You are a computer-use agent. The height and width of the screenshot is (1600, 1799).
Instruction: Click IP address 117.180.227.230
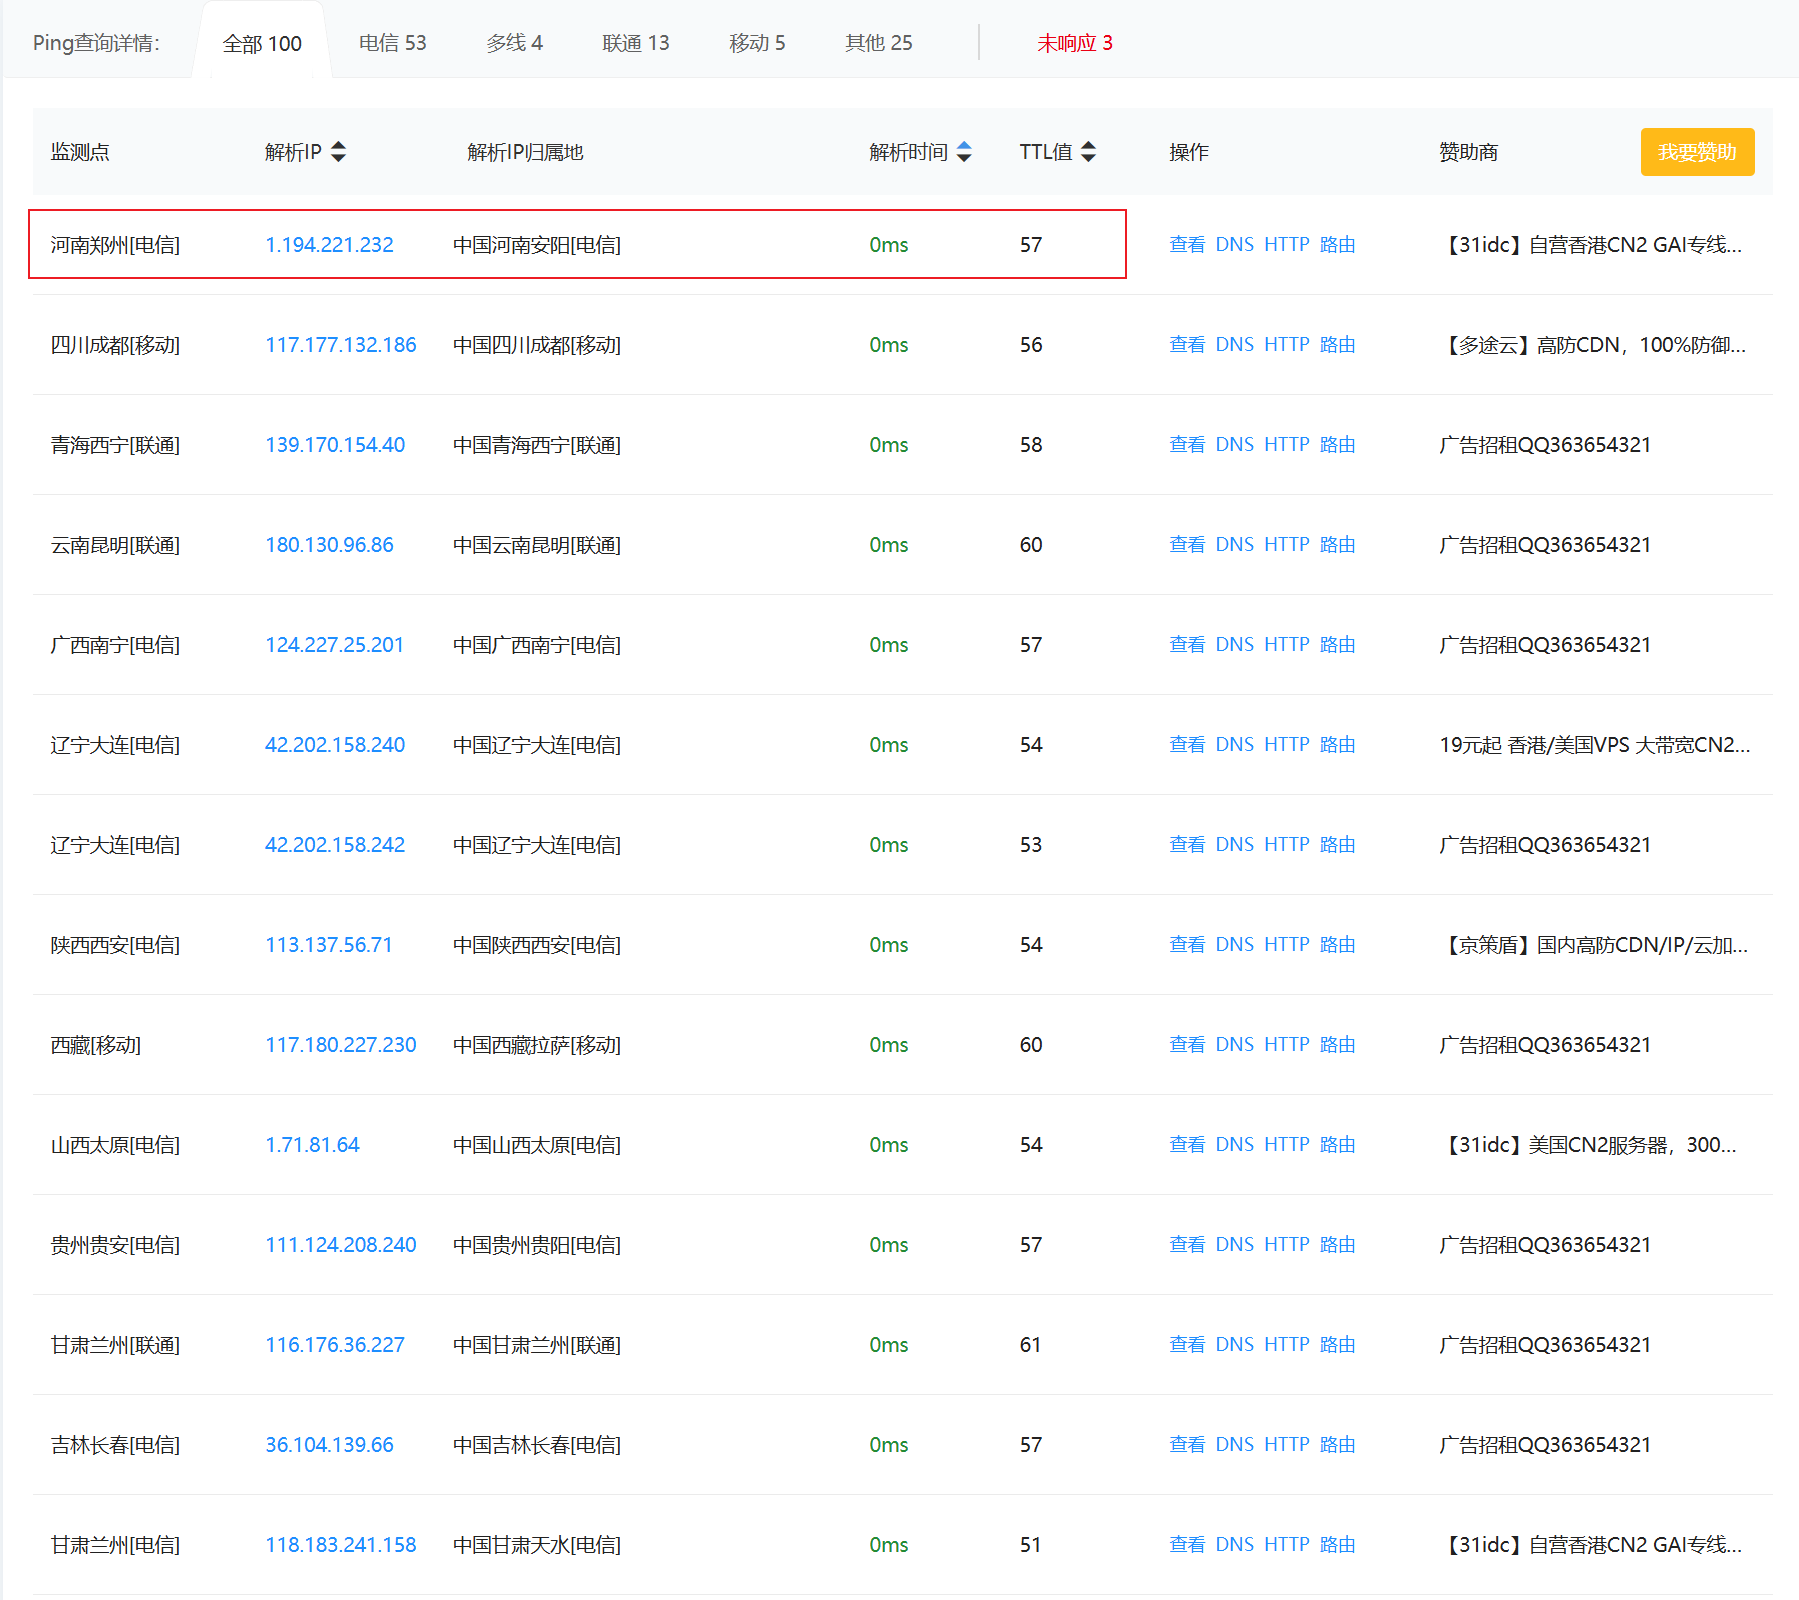pyautogui.click(x=341, y=1045)
